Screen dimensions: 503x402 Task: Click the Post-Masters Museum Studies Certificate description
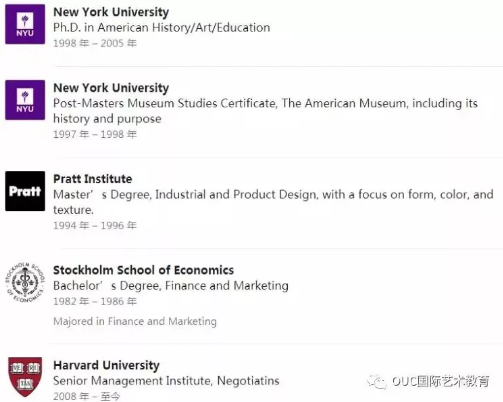pos(265,111)
